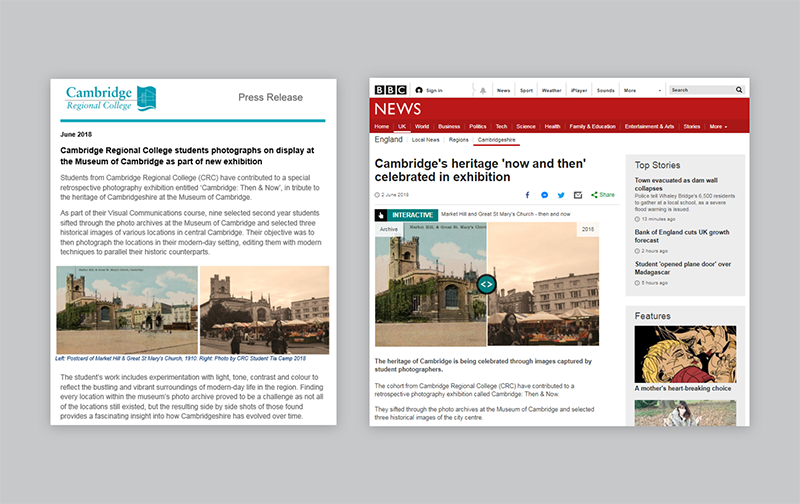Click the article headline 'Cambridge's heritage now and then'
The image size is (800, 504).
click(x=480, y=170)
